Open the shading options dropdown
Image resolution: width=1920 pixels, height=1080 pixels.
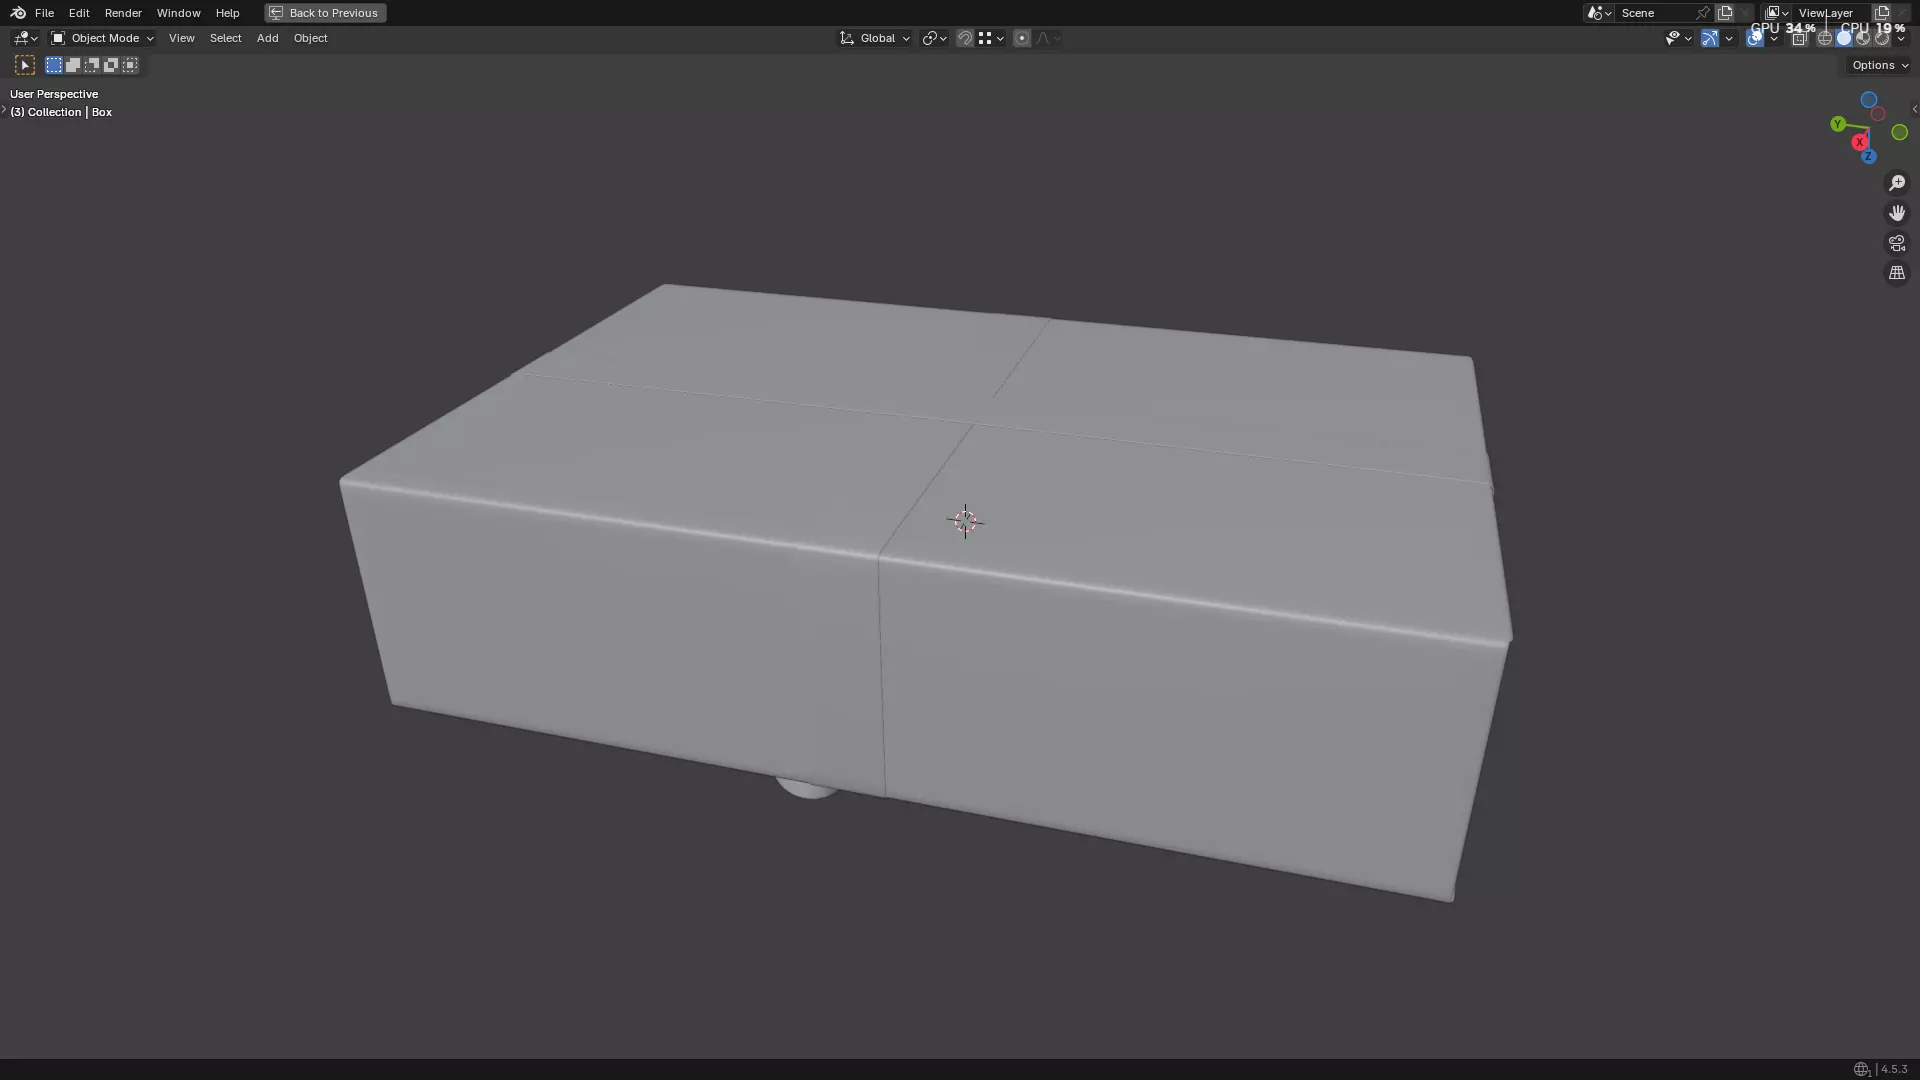click(x=1901, y=38)
